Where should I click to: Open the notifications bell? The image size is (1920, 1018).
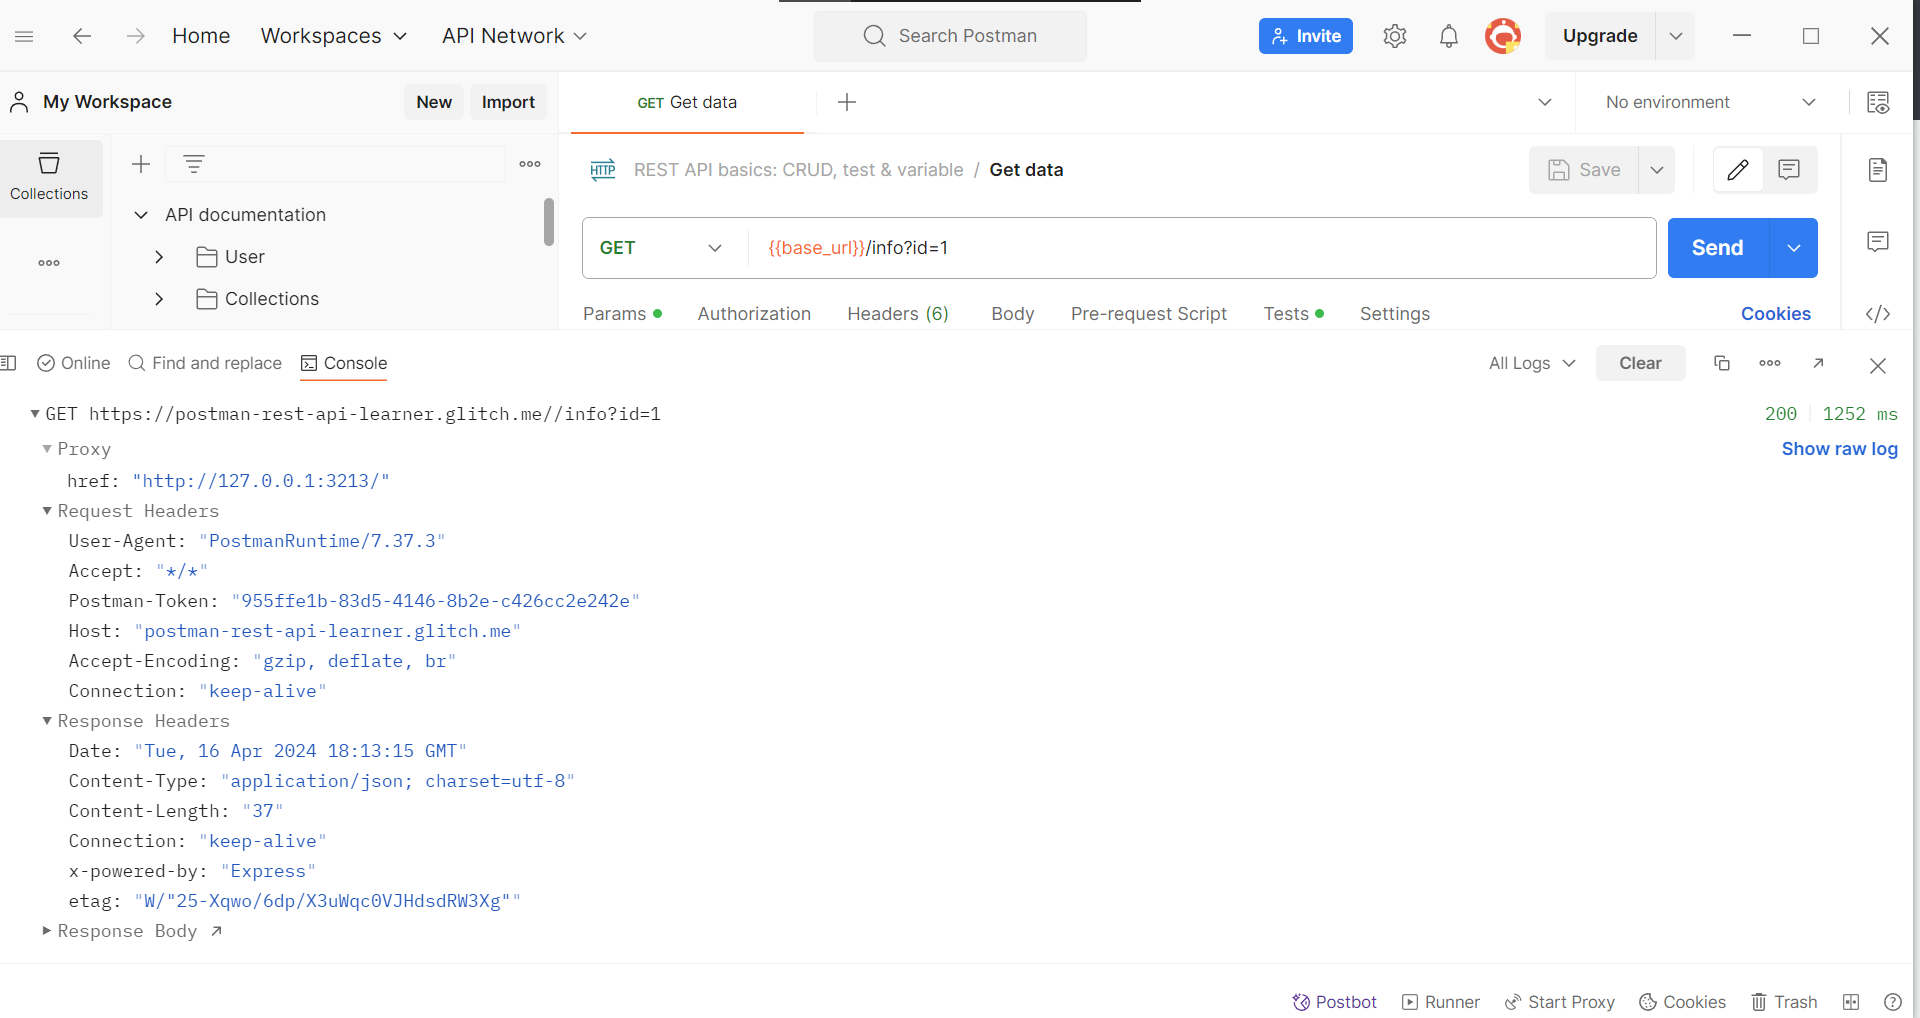click(x=1448, y=36)
